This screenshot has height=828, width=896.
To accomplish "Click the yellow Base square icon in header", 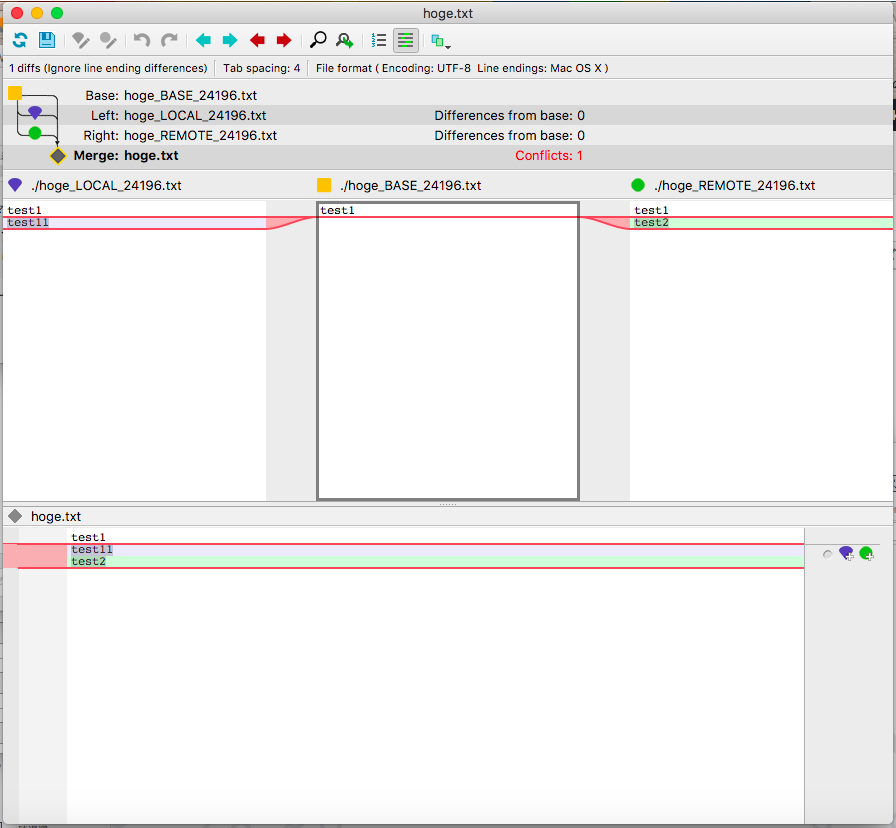I will (x=15, y=93).
